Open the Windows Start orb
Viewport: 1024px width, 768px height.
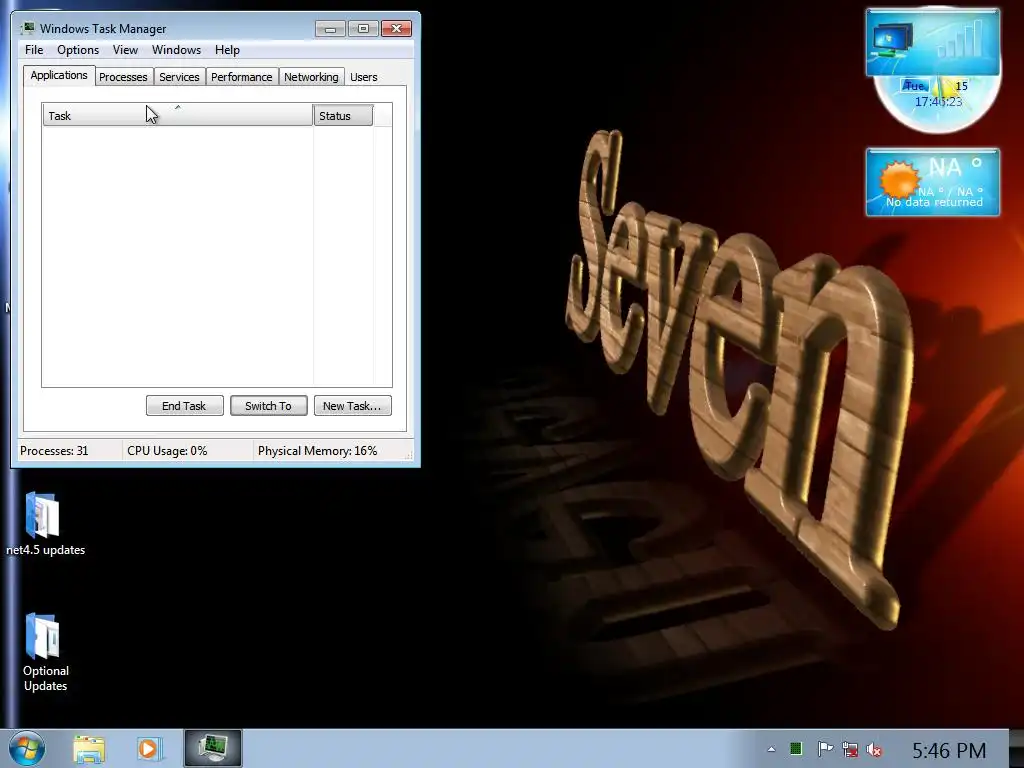[x=27, y=748]
